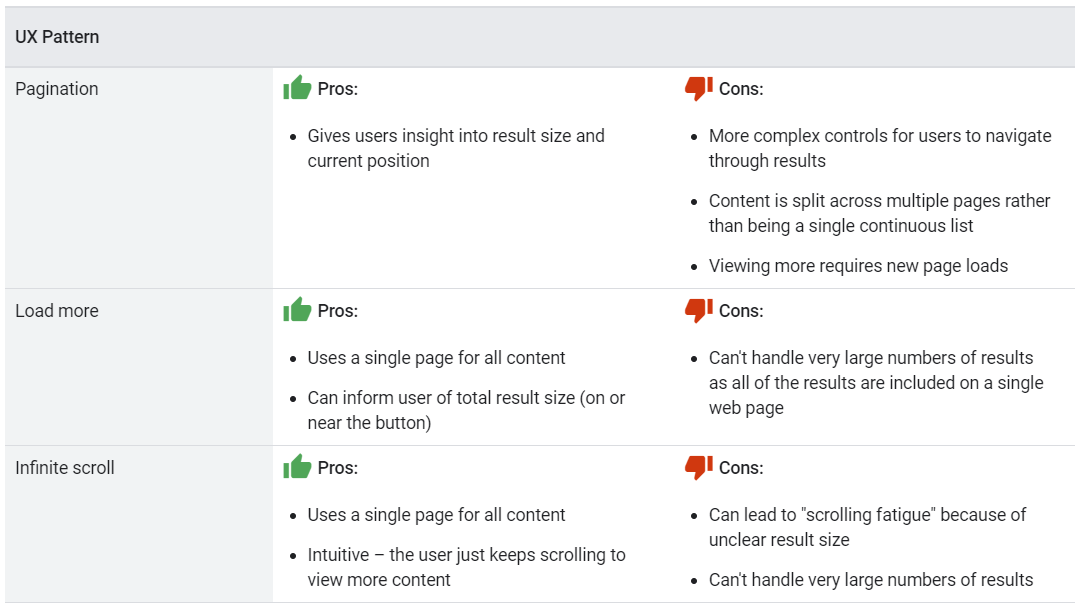Click the 'scrolling fatigue' bullet text

coord(867,527)
